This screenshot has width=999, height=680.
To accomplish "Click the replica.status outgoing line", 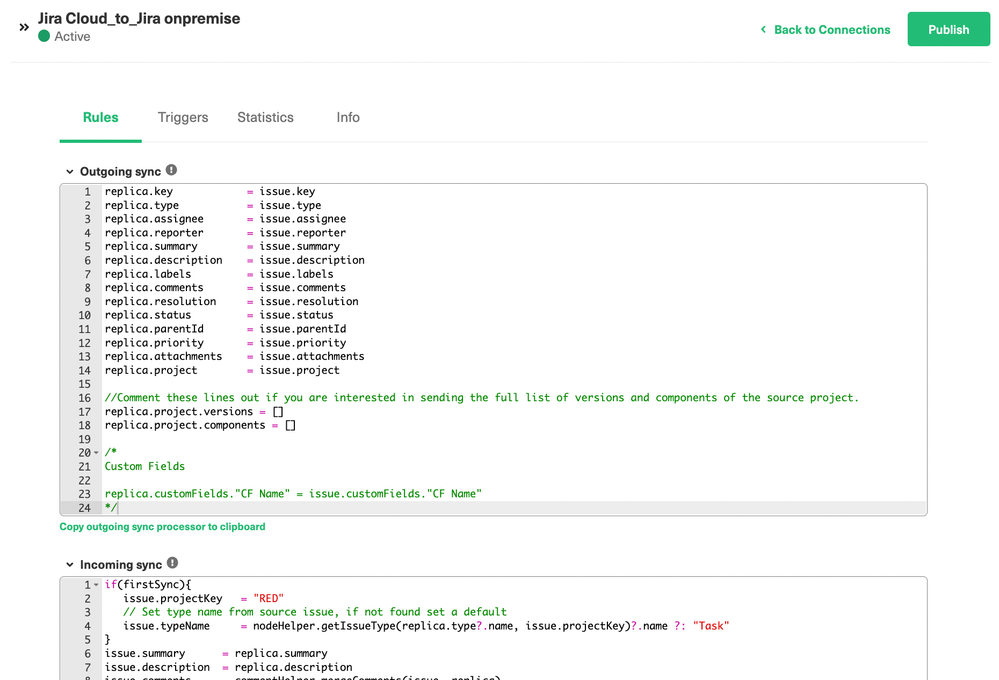I will pyautogui.click(x=219, y=315).
